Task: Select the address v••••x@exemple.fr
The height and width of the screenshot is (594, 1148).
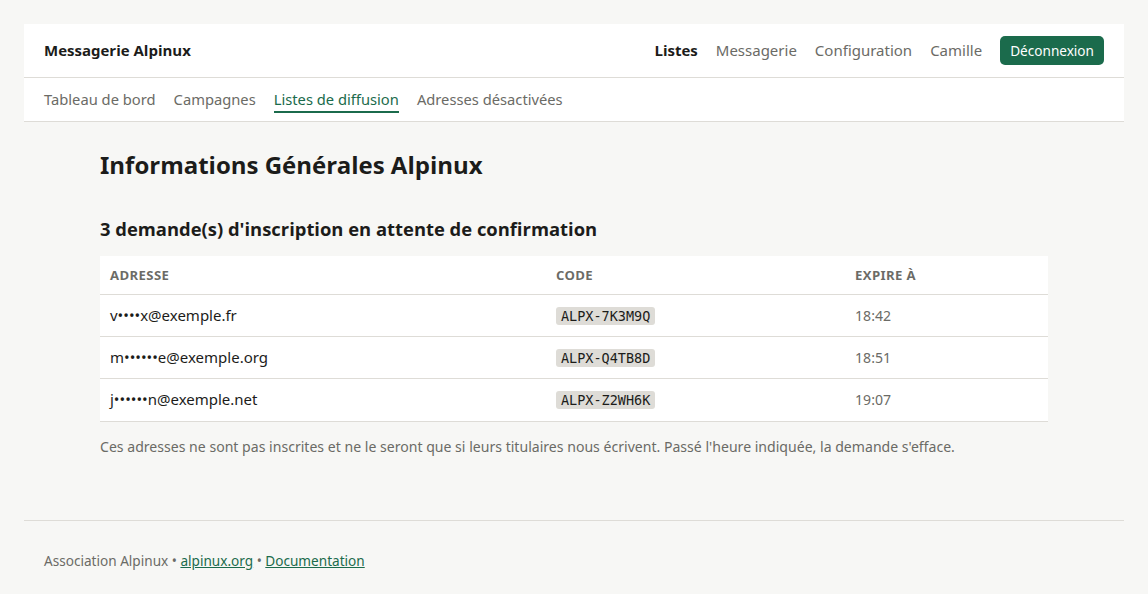Action: (x=173, y=316)
